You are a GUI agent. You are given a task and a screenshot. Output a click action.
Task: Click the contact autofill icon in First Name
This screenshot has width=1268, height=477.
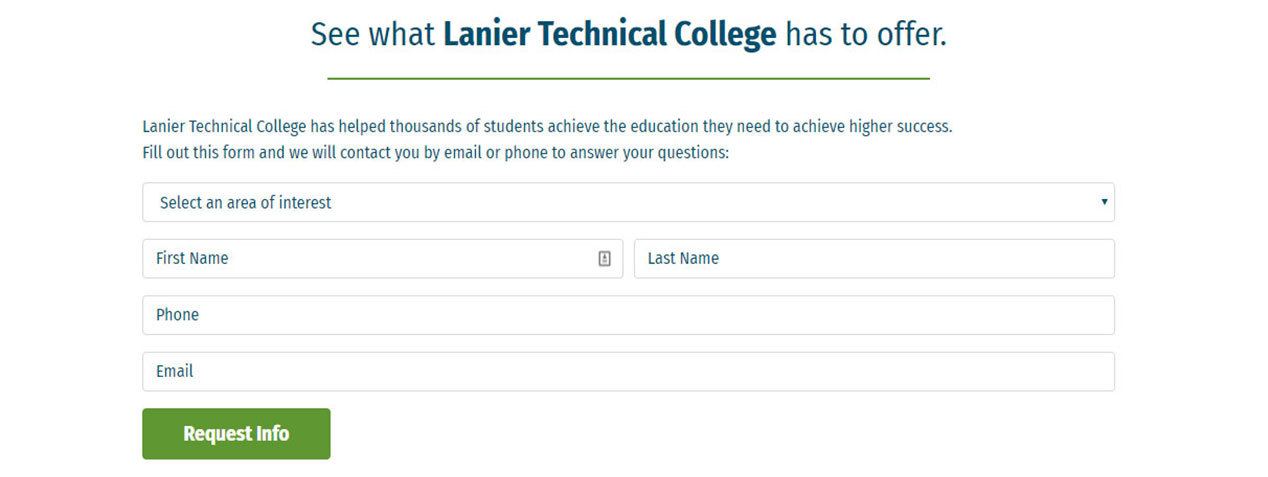click(604, 259)
